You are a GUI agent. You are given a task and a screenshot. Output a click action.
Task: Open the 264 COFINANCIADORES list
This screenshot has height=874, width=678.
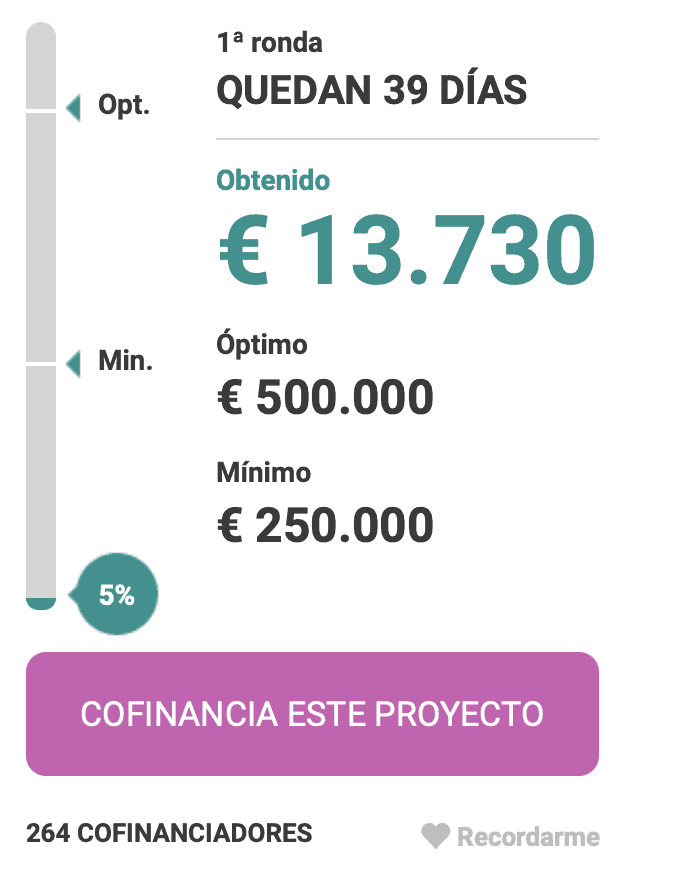[169, 833]
